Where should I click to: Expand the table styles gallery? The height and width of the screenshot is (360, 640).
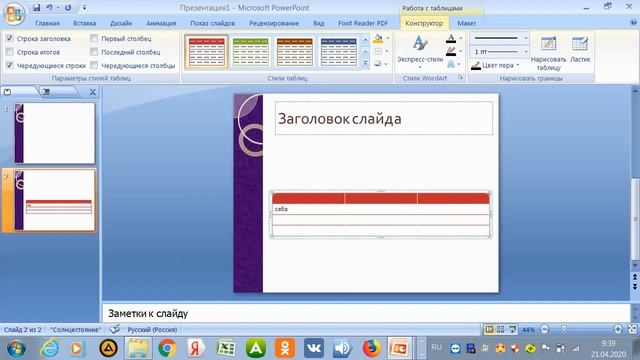(365, 64)
